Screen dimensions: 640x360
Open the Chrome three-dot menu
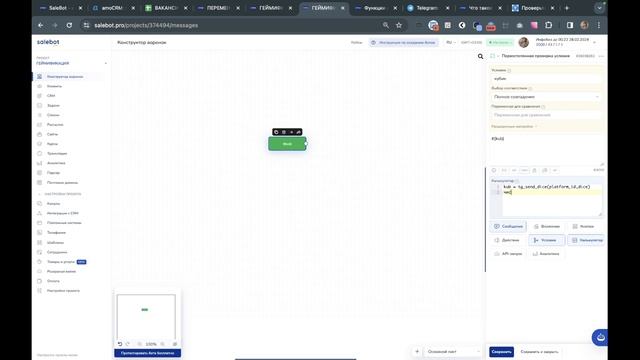coord(599,25)
